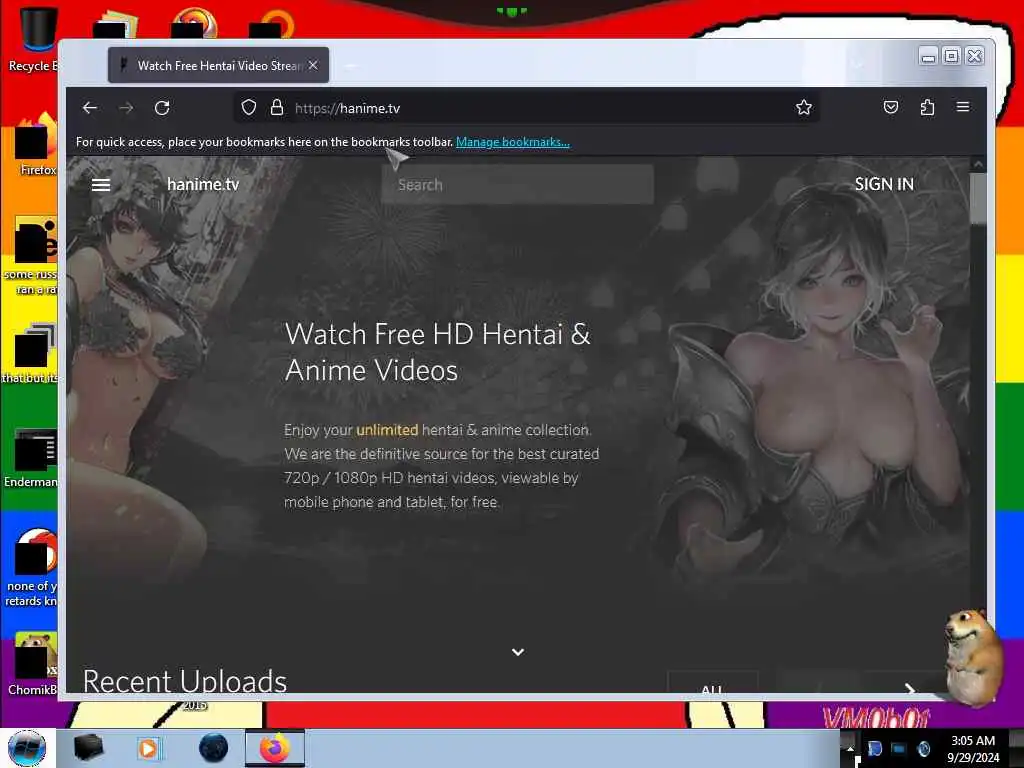Click the SIGN IN button
This screenshot has width=1024, height=768.
[884, 185]
